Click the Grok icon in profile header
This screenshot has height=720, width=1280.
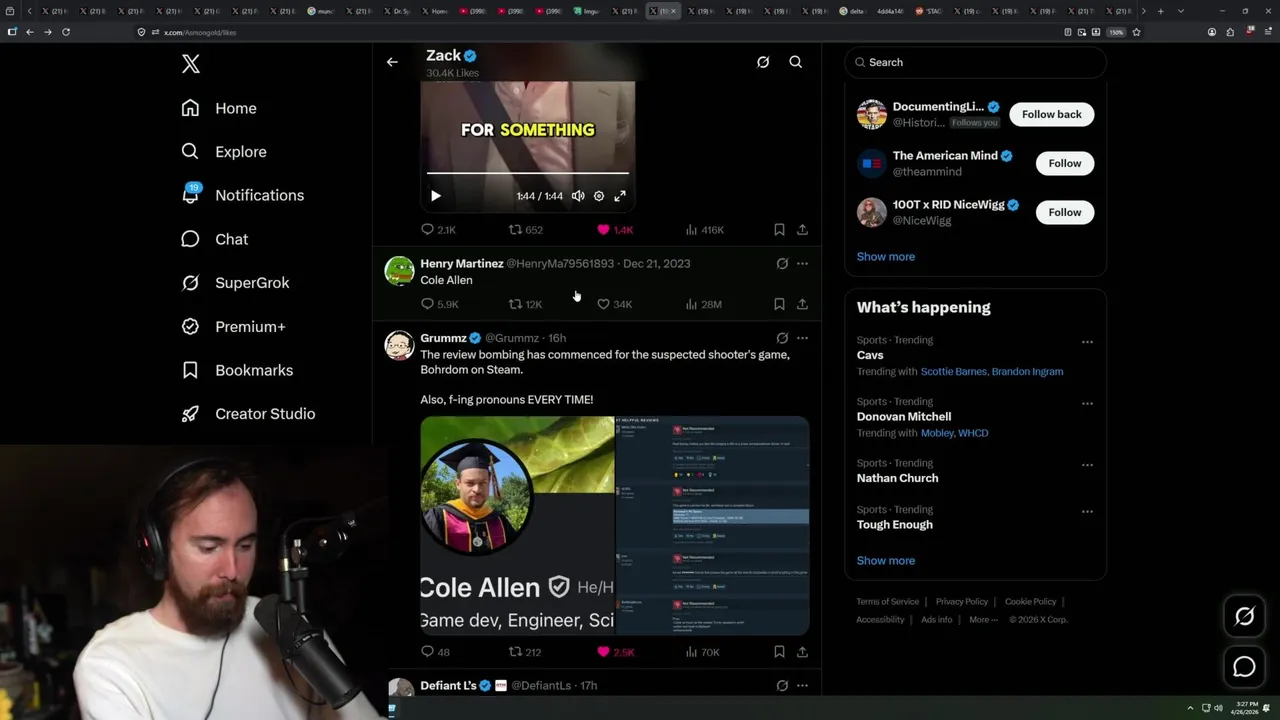pyautogui.click(x=763, y=62)
